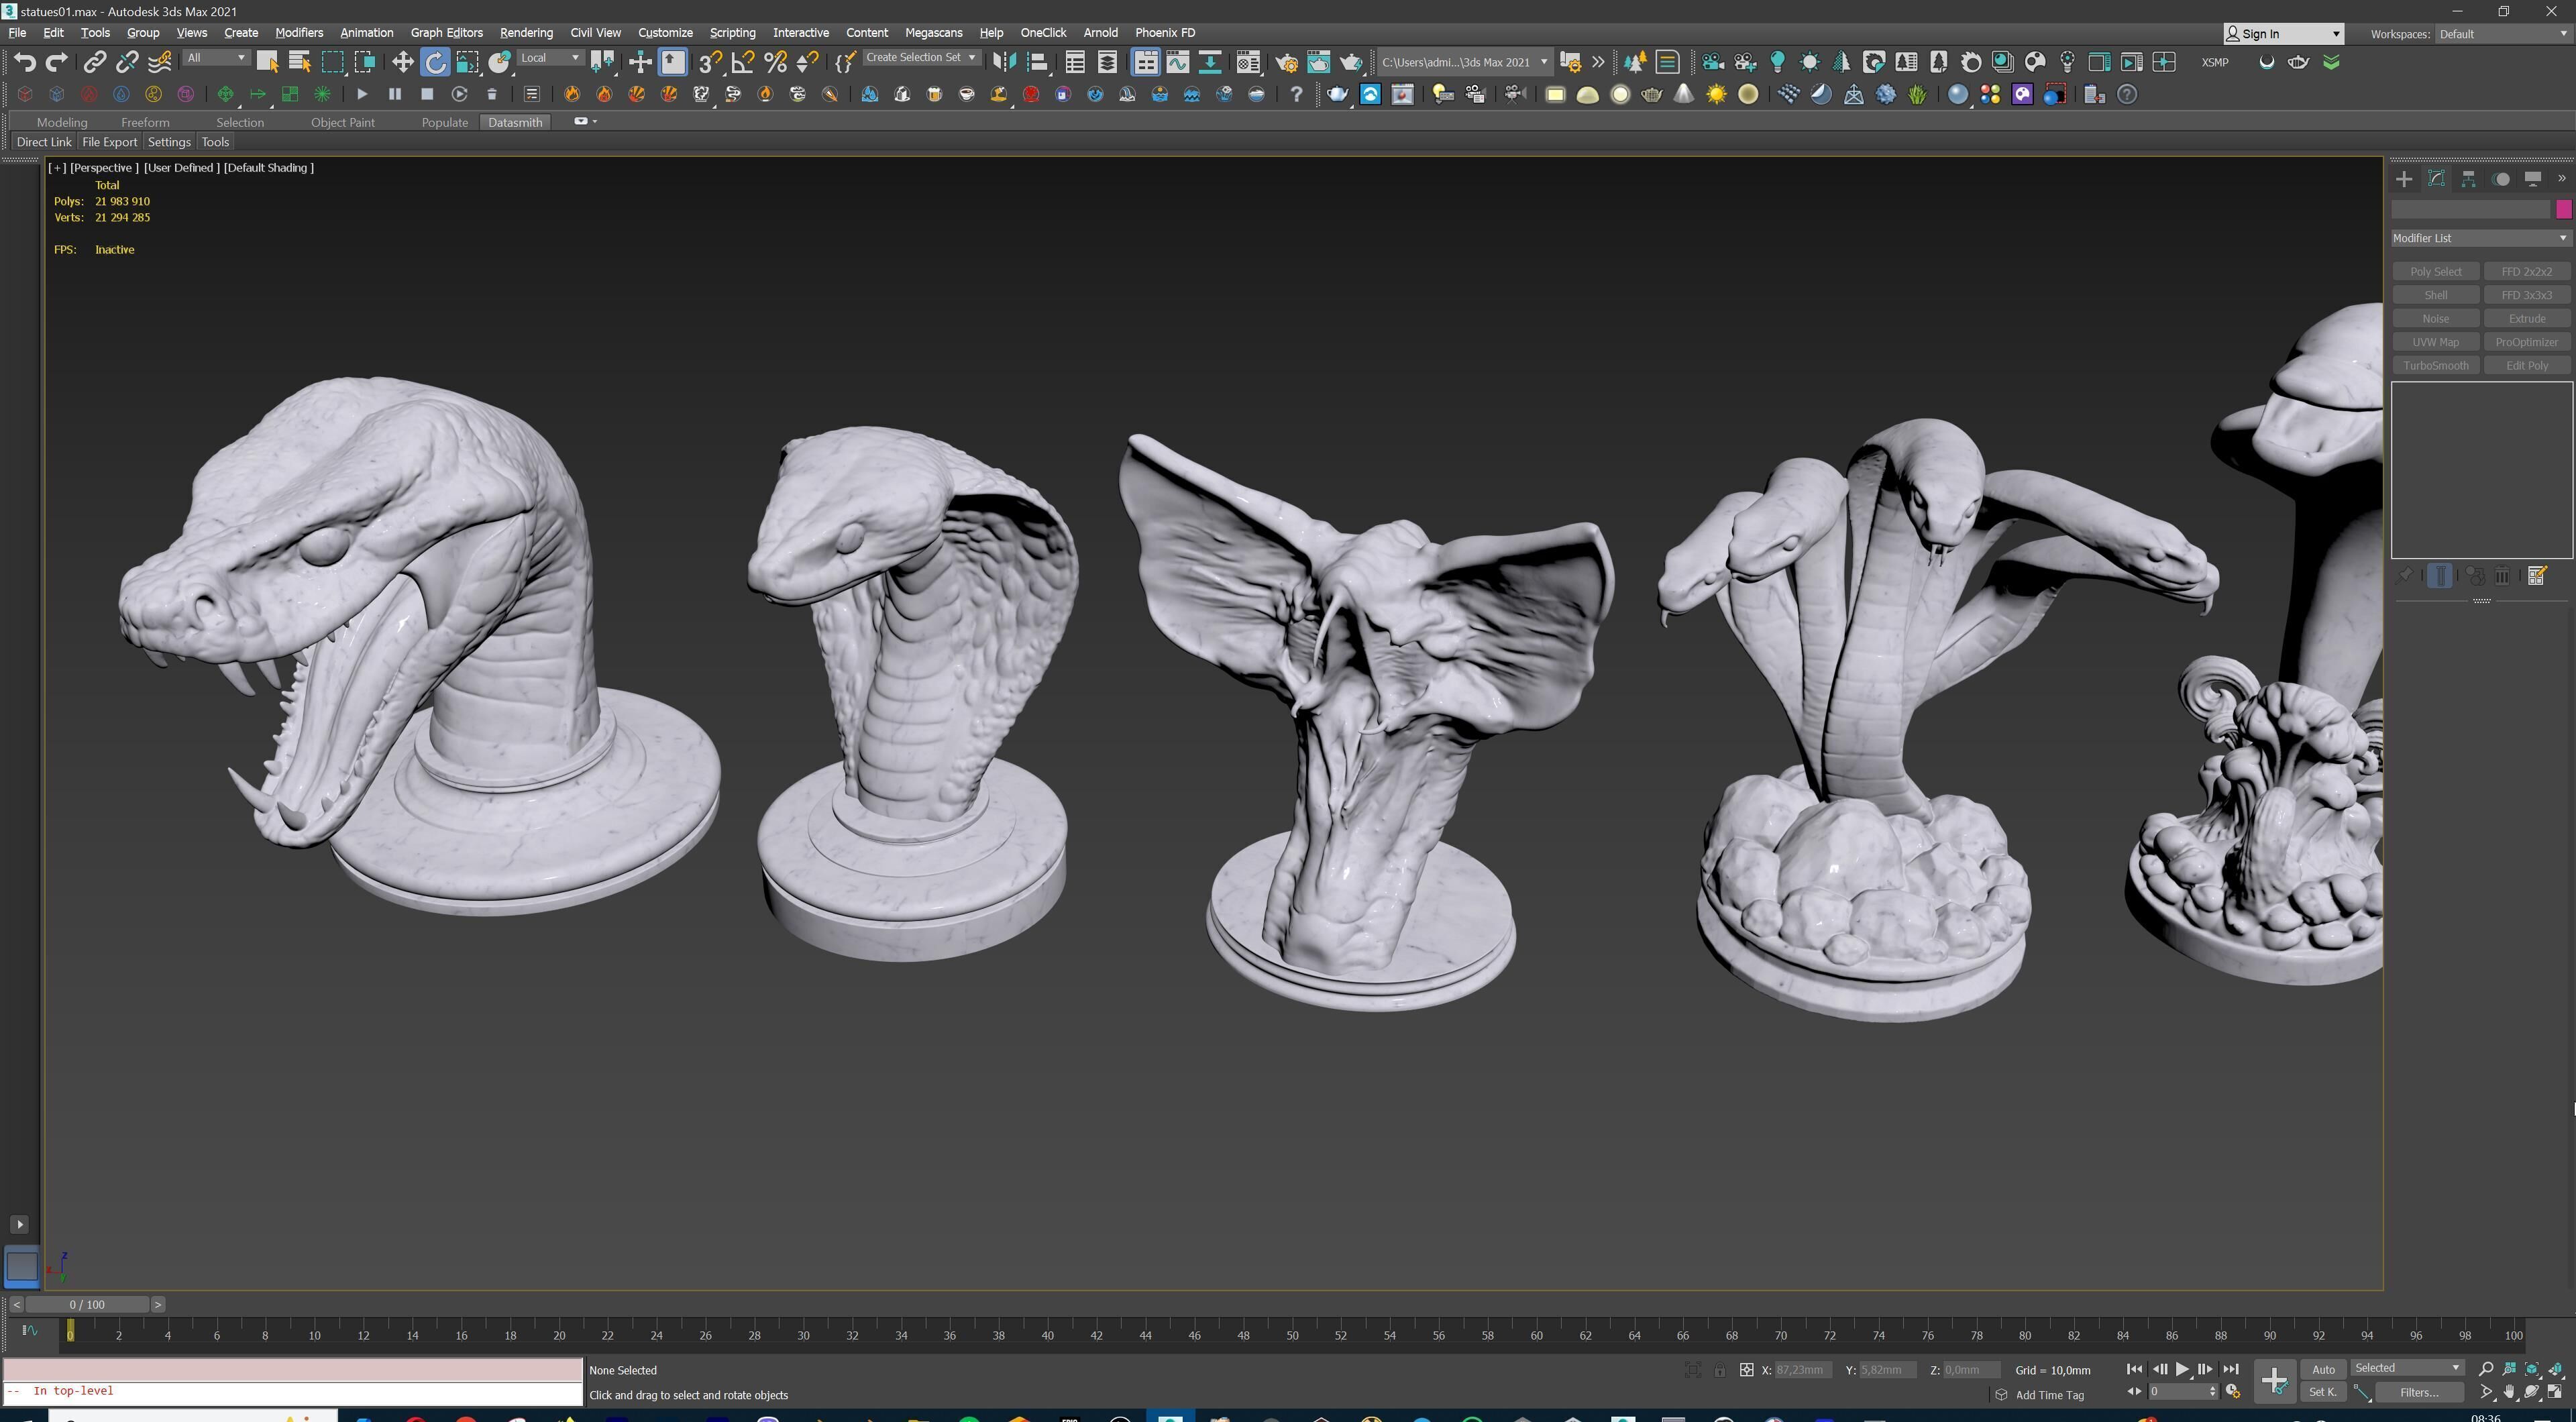Open the Curve Editor icon
The height and width of the screenshot is (1422, 2576).
point(1178,62)
